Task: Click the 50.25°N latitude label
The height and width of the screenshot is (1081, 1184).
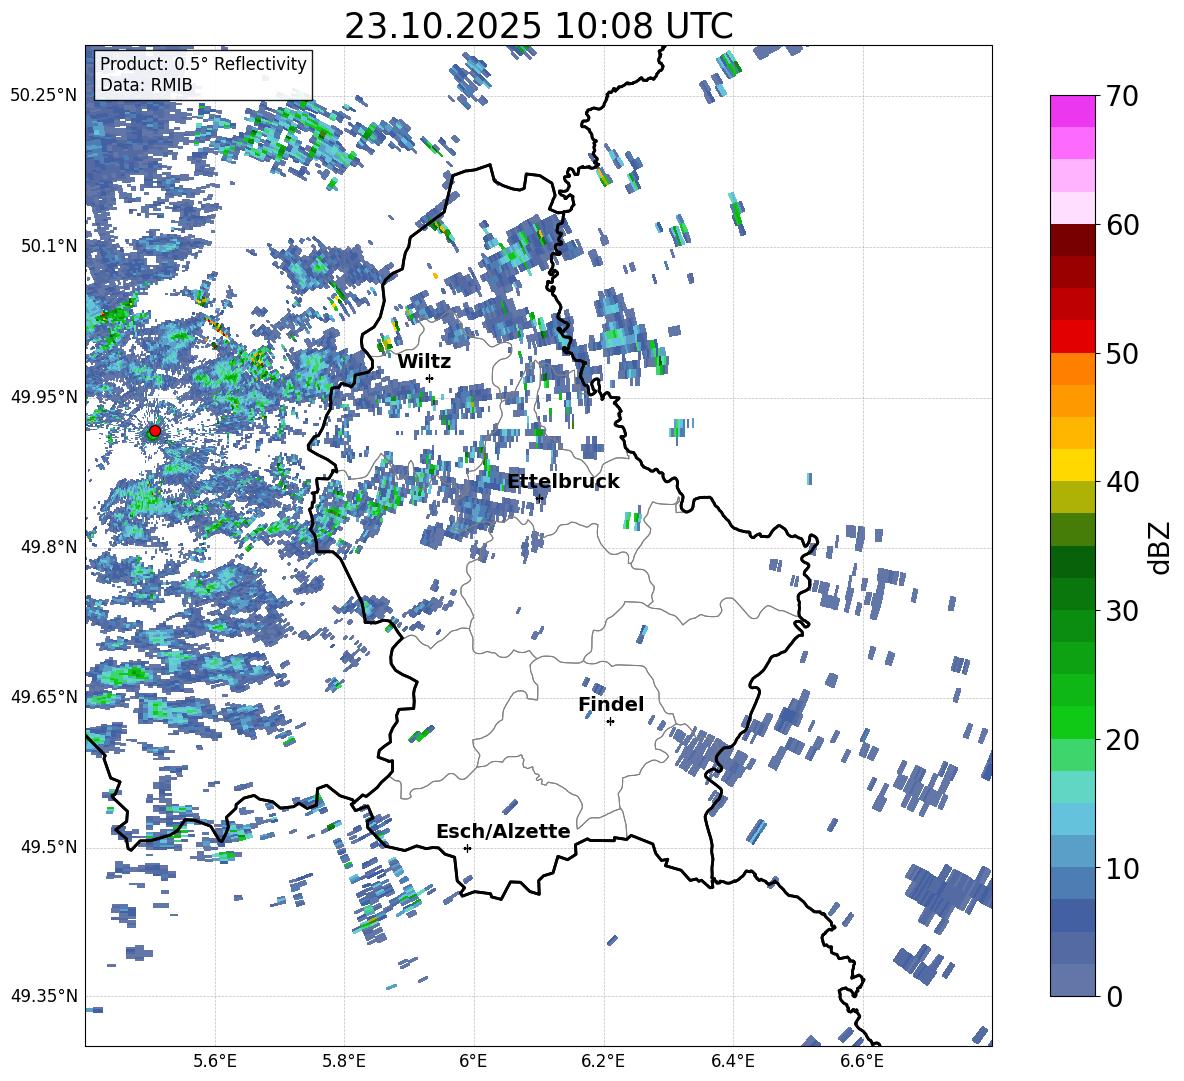Action: point(44,96)
